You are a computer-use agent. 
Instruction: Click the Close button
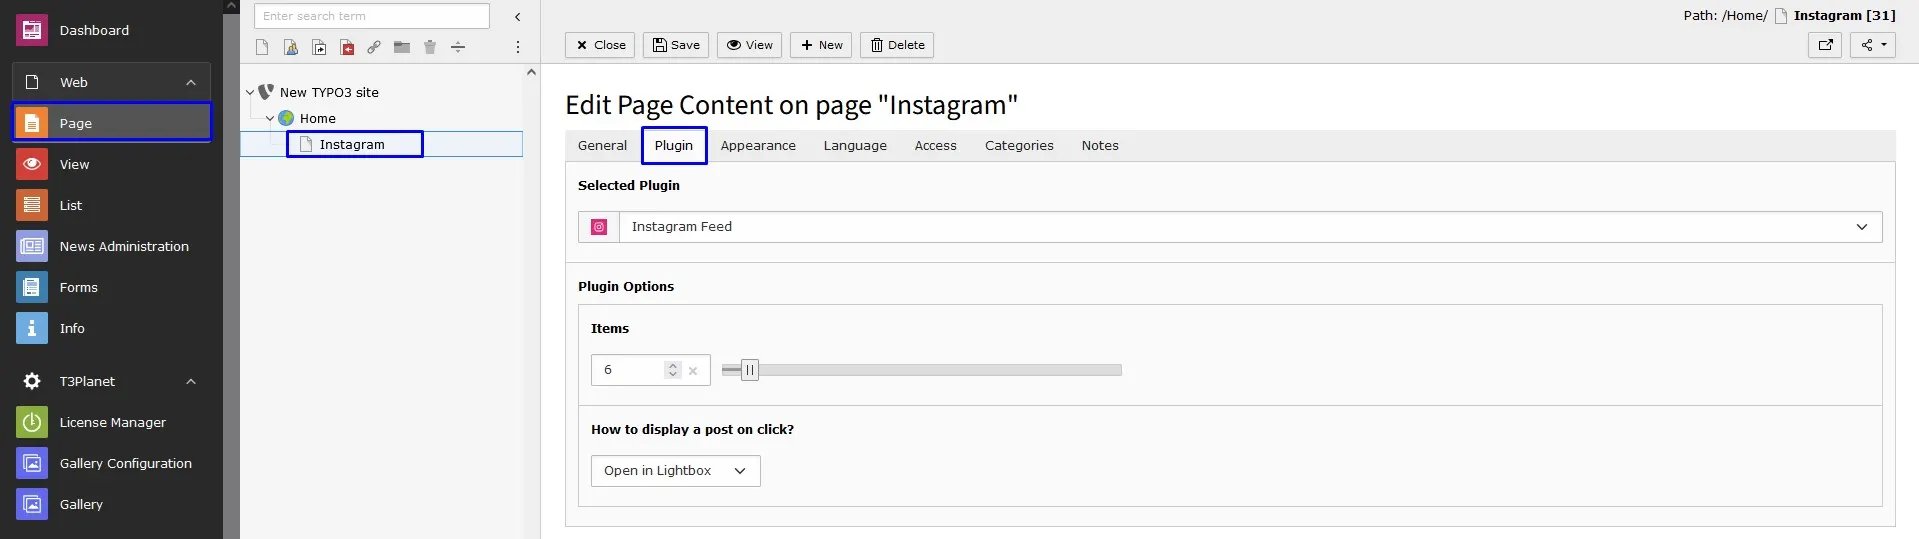click(x=600, y=45)
